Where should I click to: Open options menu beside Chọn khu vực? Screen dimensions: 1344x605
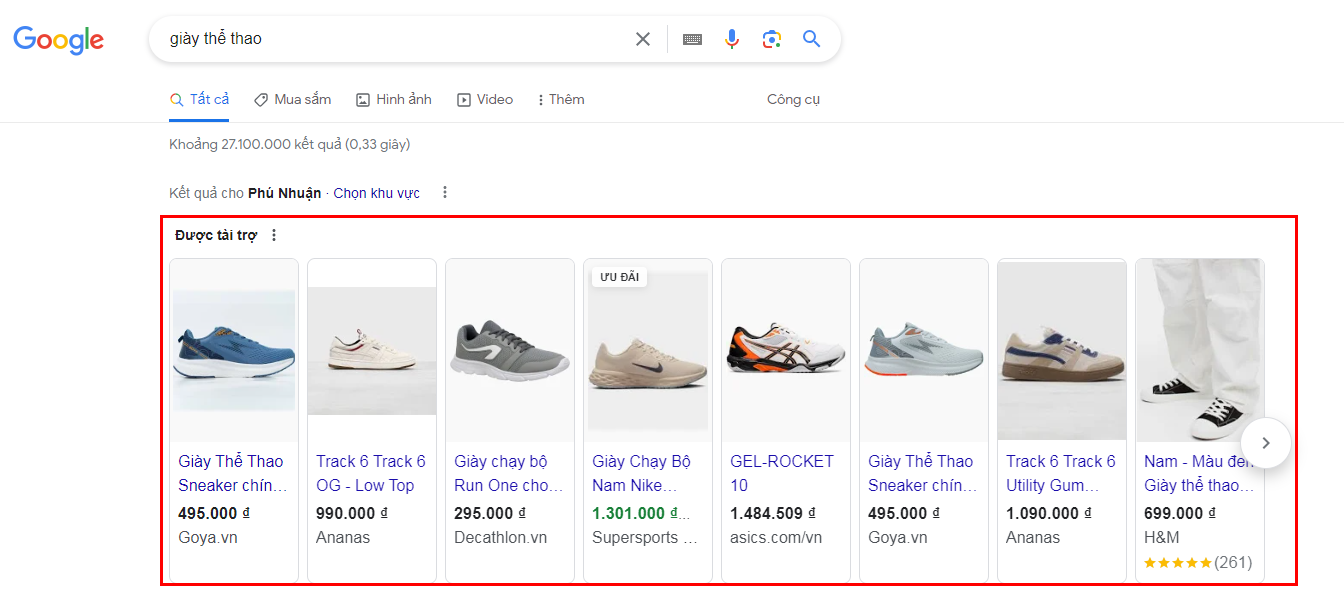point(445,193)
